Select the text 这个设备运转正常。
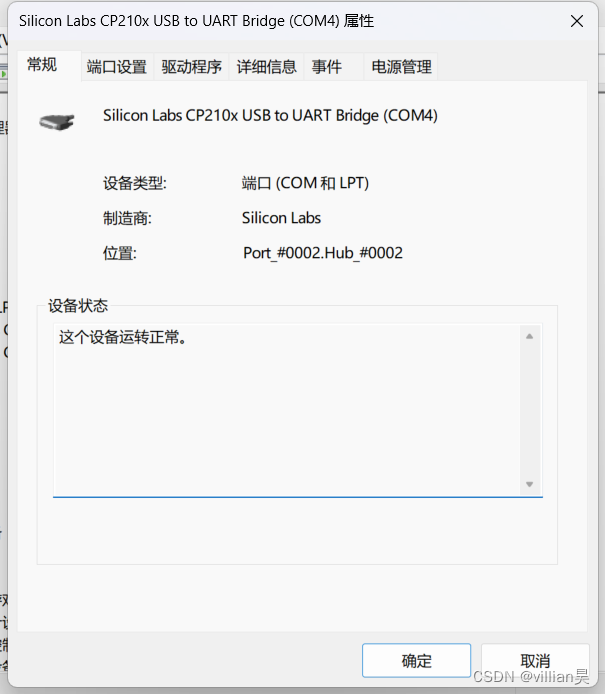Image resolution: width=605 pixels, height=694 pixels. tap(123, 337)
